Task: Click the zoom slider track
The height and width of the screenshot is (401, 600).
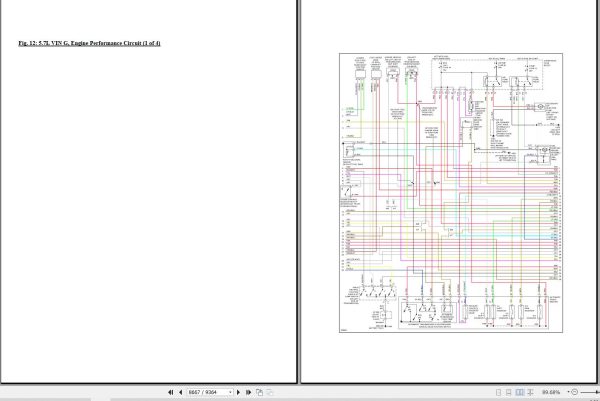Action: [590, 392]
